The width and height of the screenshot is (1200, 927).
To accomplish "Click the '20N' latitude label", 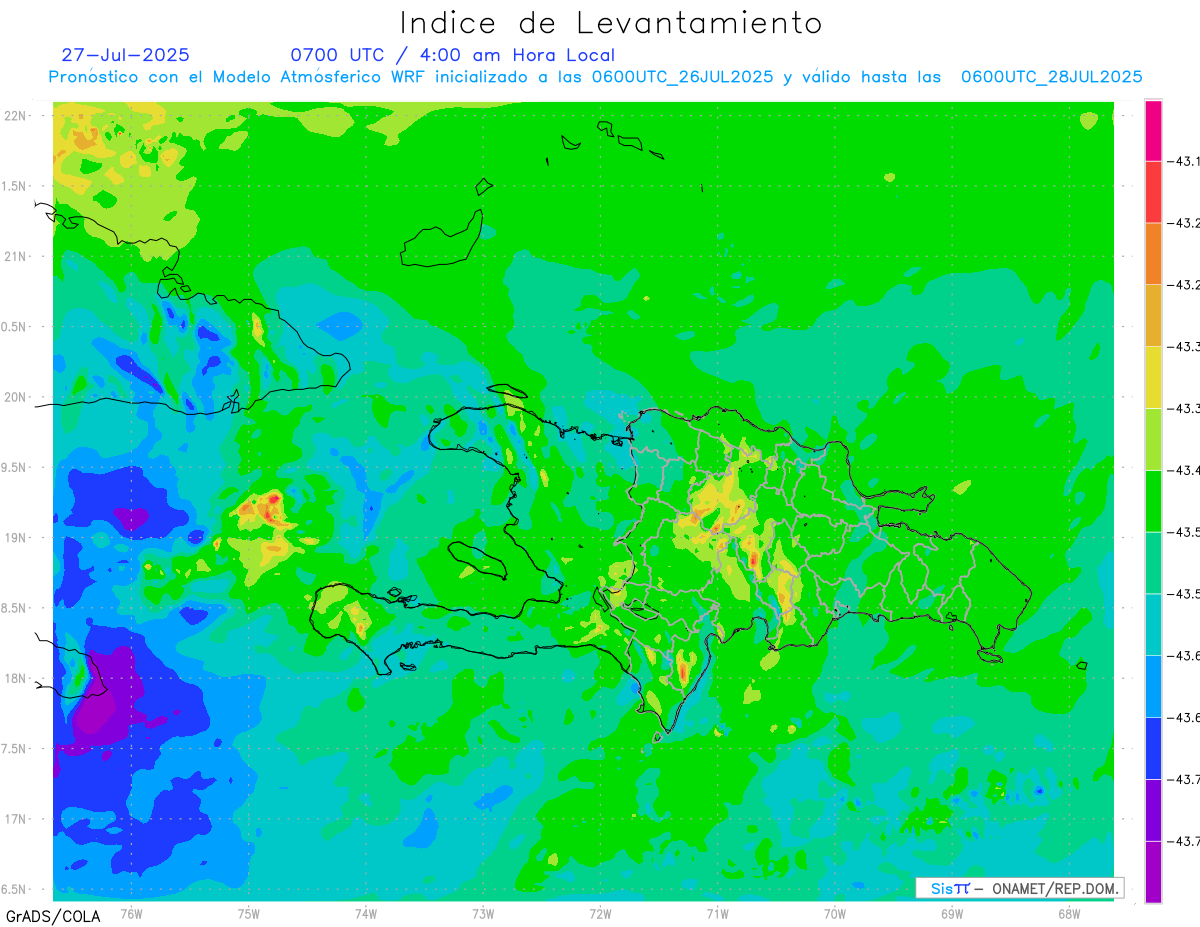I will [x=16, y=397].
